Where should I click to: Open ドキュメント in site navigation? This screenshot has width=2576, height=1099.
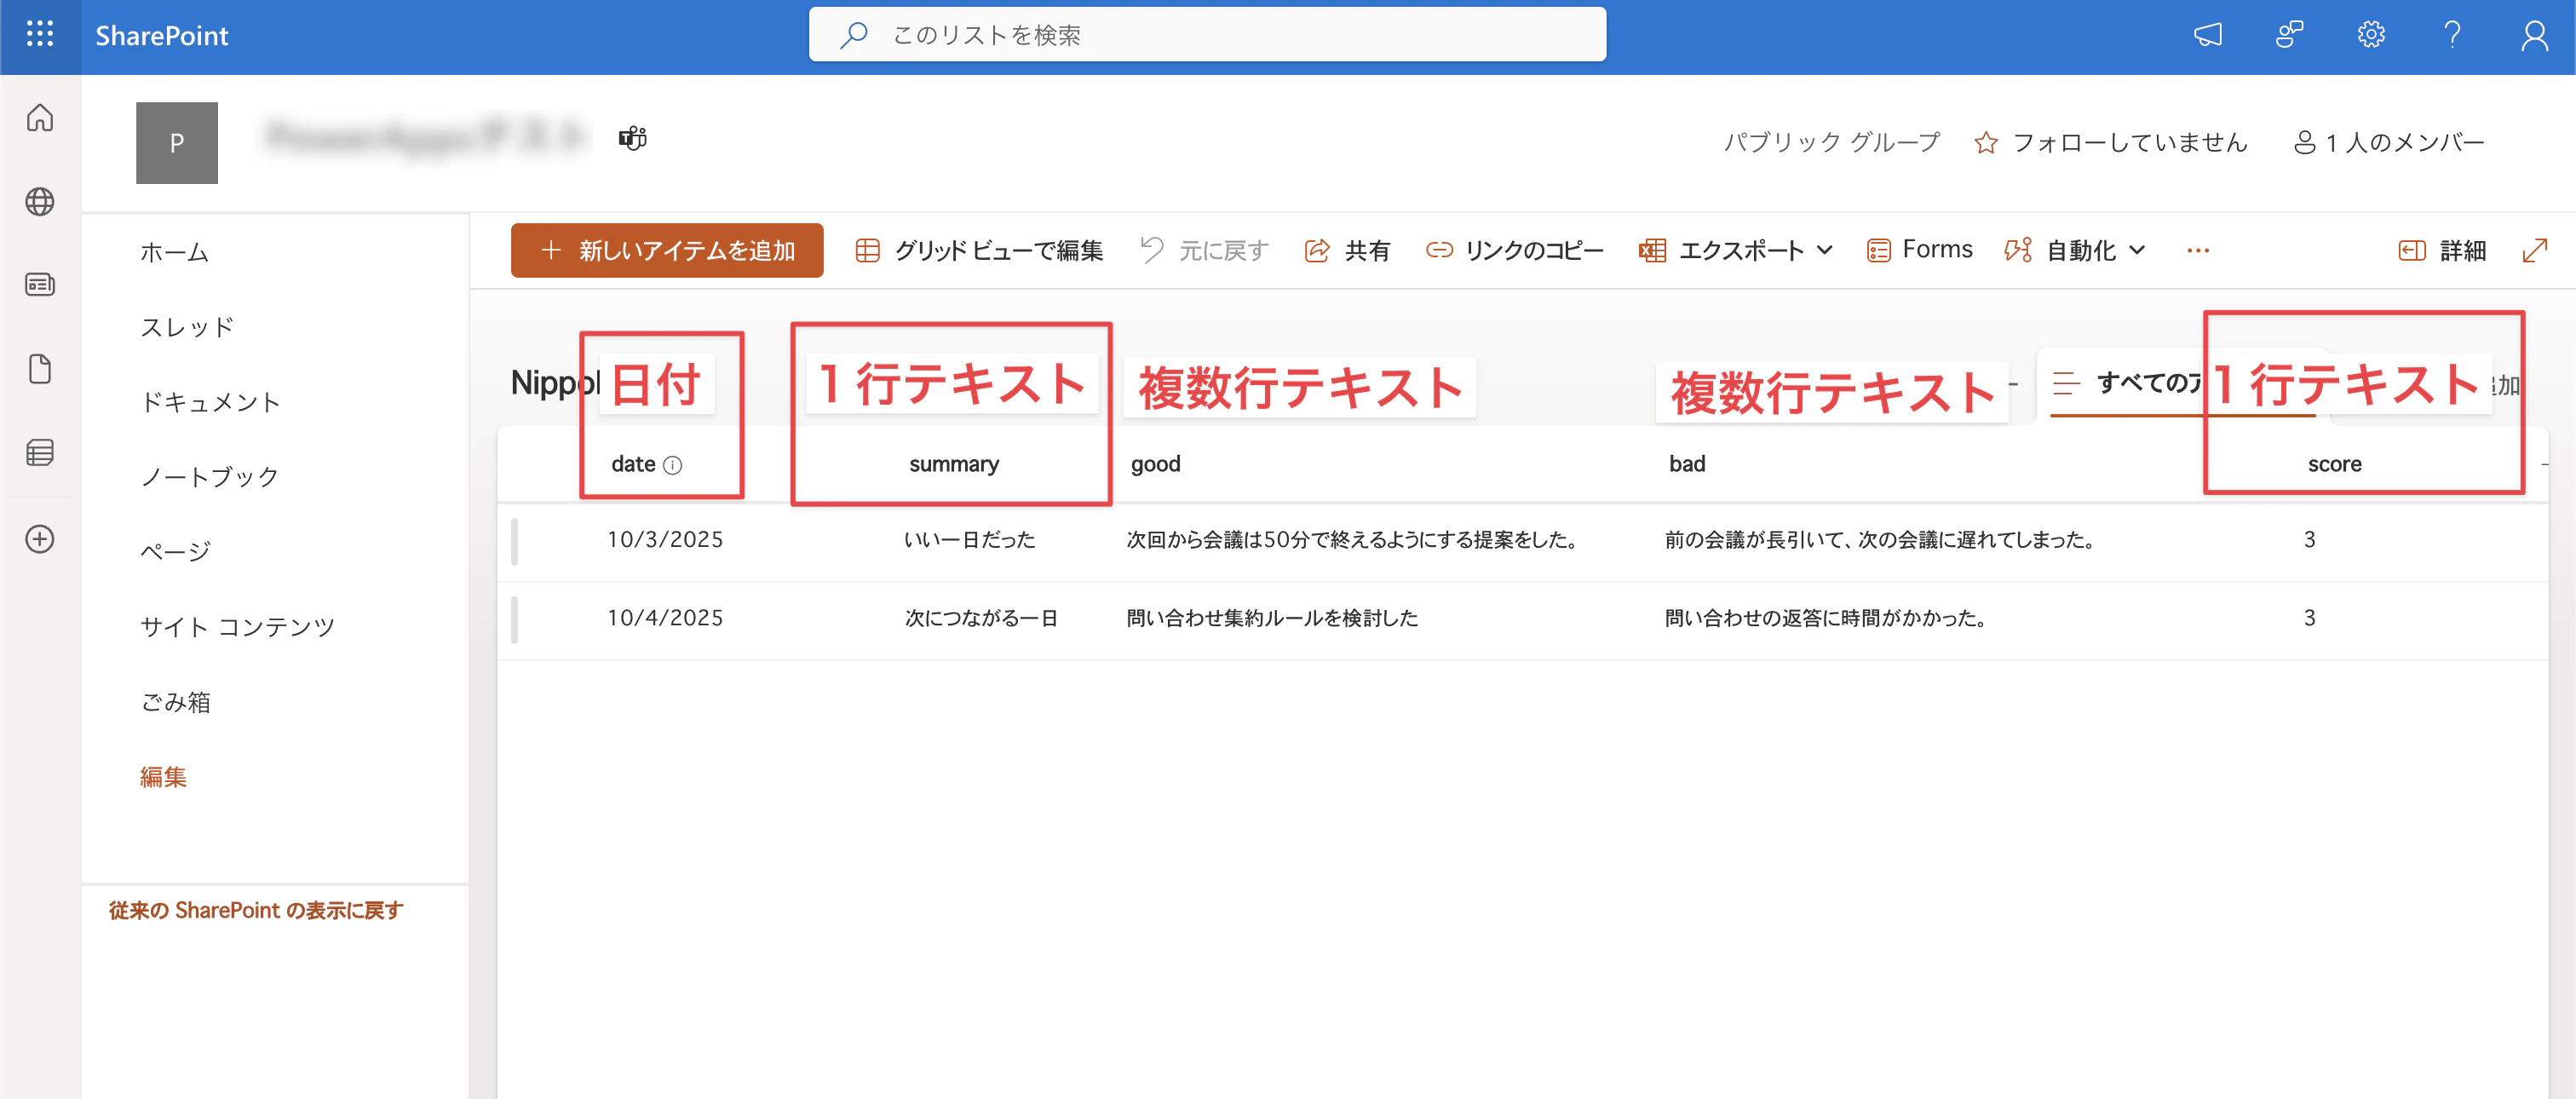210,402
